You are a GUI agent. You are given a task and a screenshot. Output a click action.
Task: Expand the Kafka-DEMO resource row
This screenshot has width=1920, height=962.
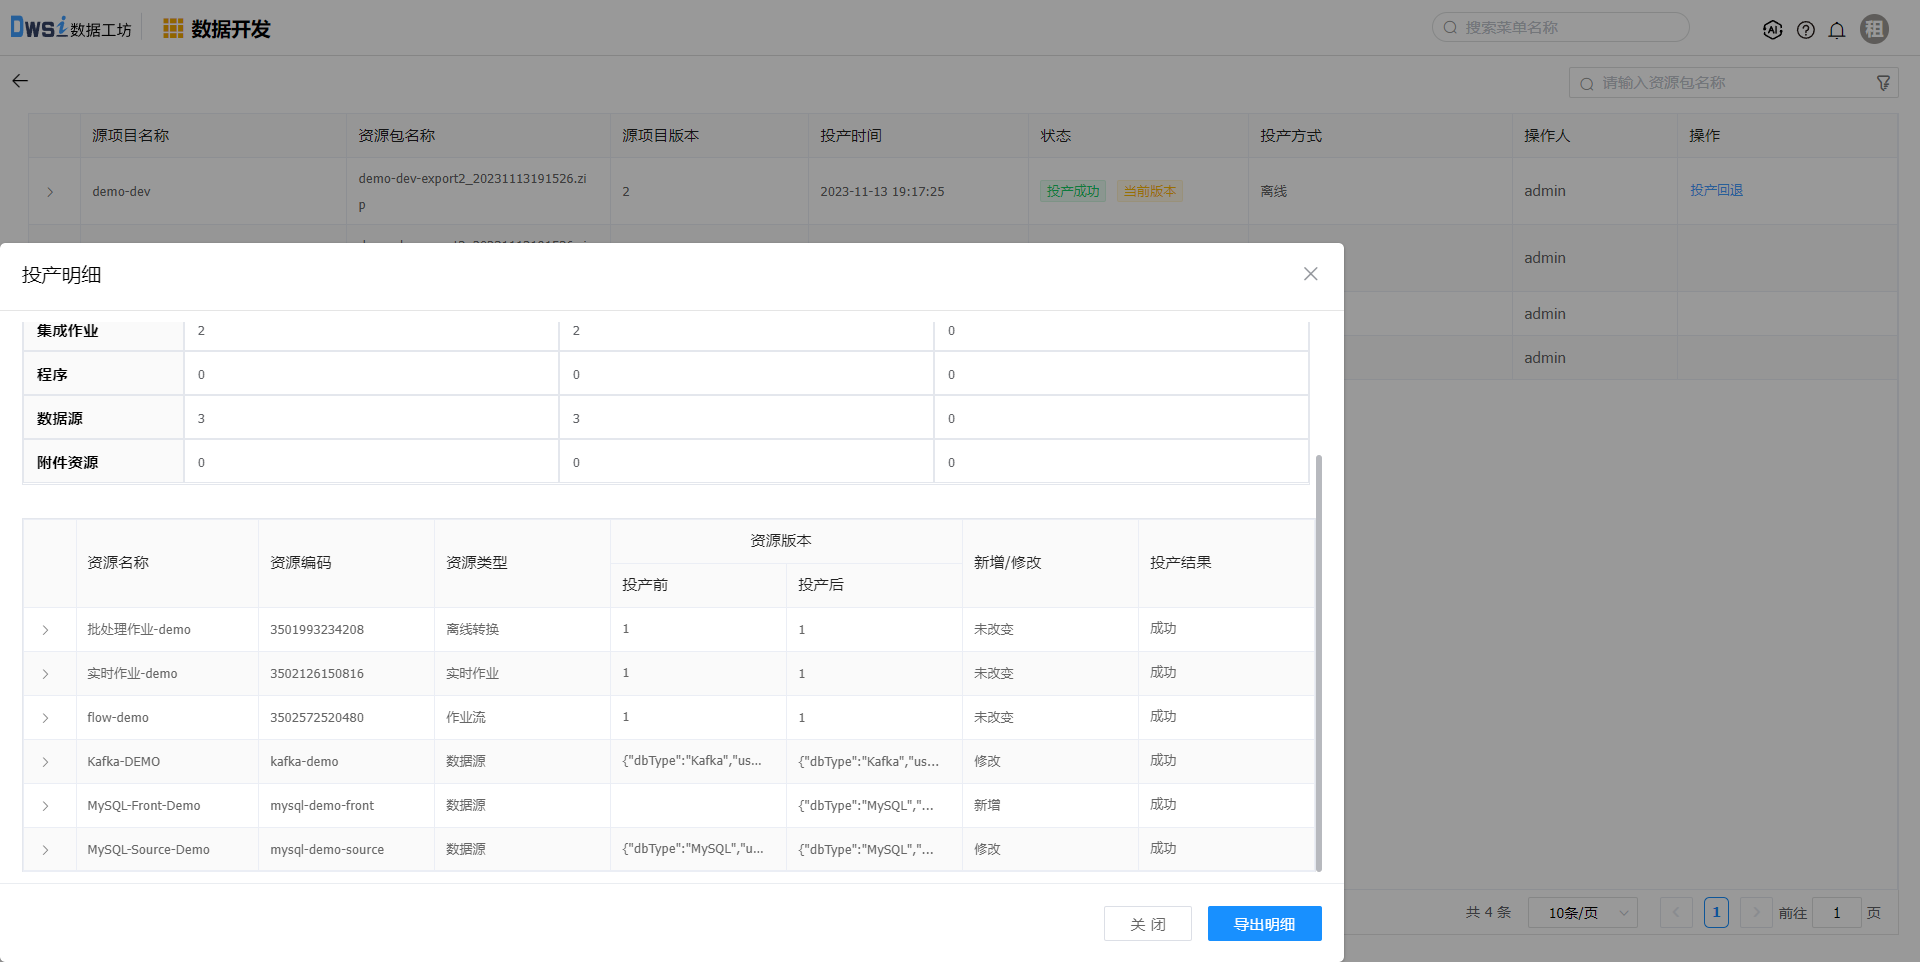(46, 762)
